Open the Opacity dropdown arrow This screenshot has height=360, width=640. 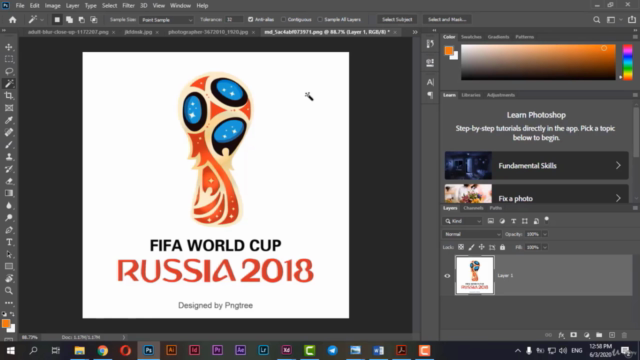545,234
